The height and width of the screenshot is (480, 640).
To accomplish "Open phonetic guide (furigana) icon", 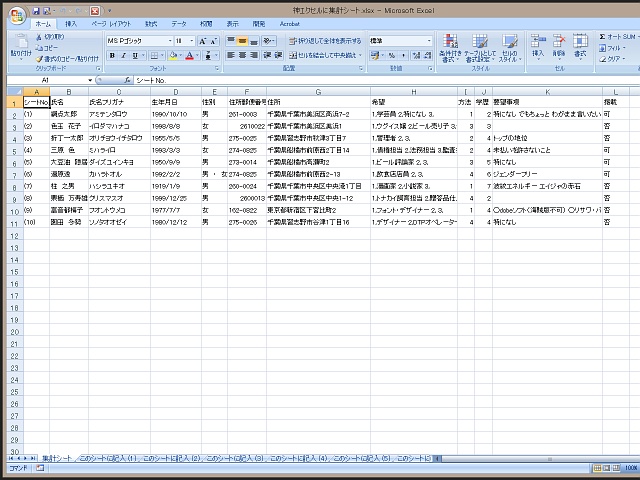I will (209, 56).
